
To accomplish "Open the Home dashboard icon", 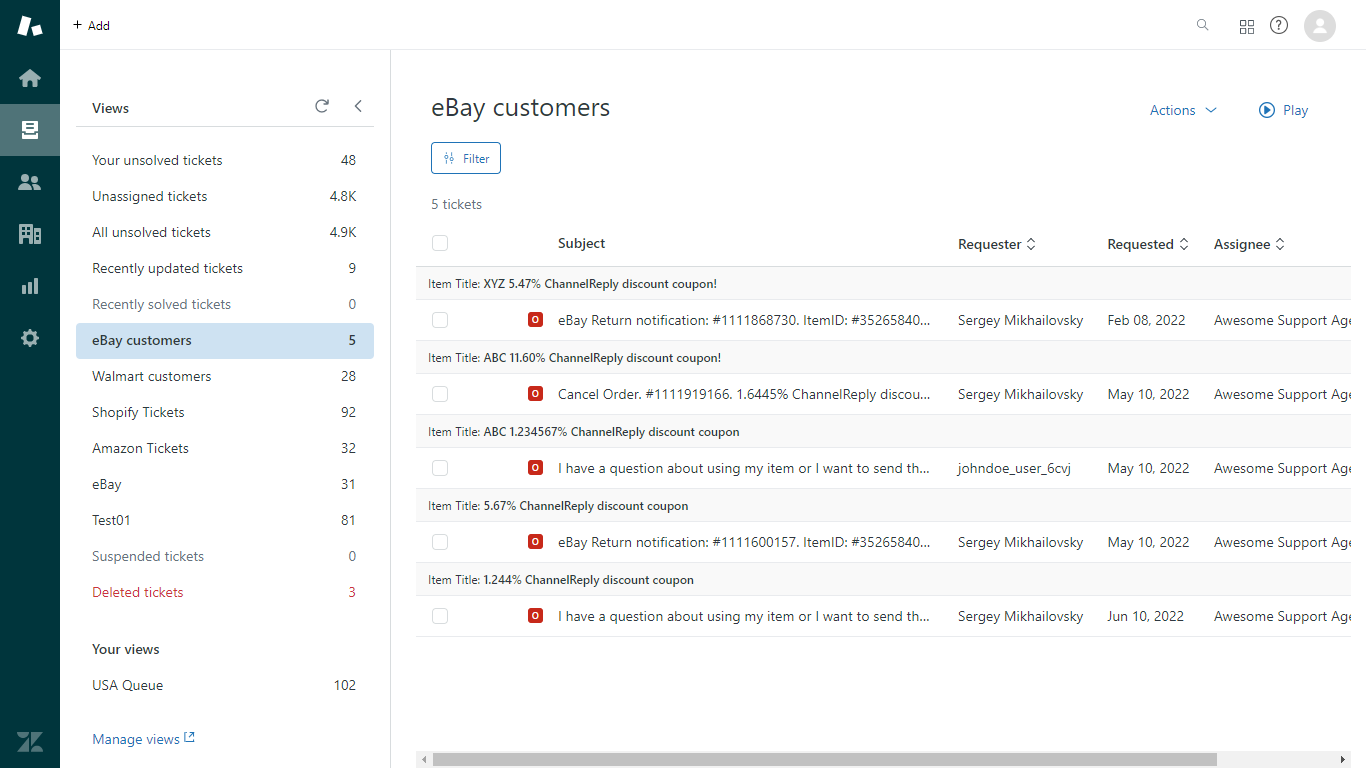I will [x=30, y=78].
